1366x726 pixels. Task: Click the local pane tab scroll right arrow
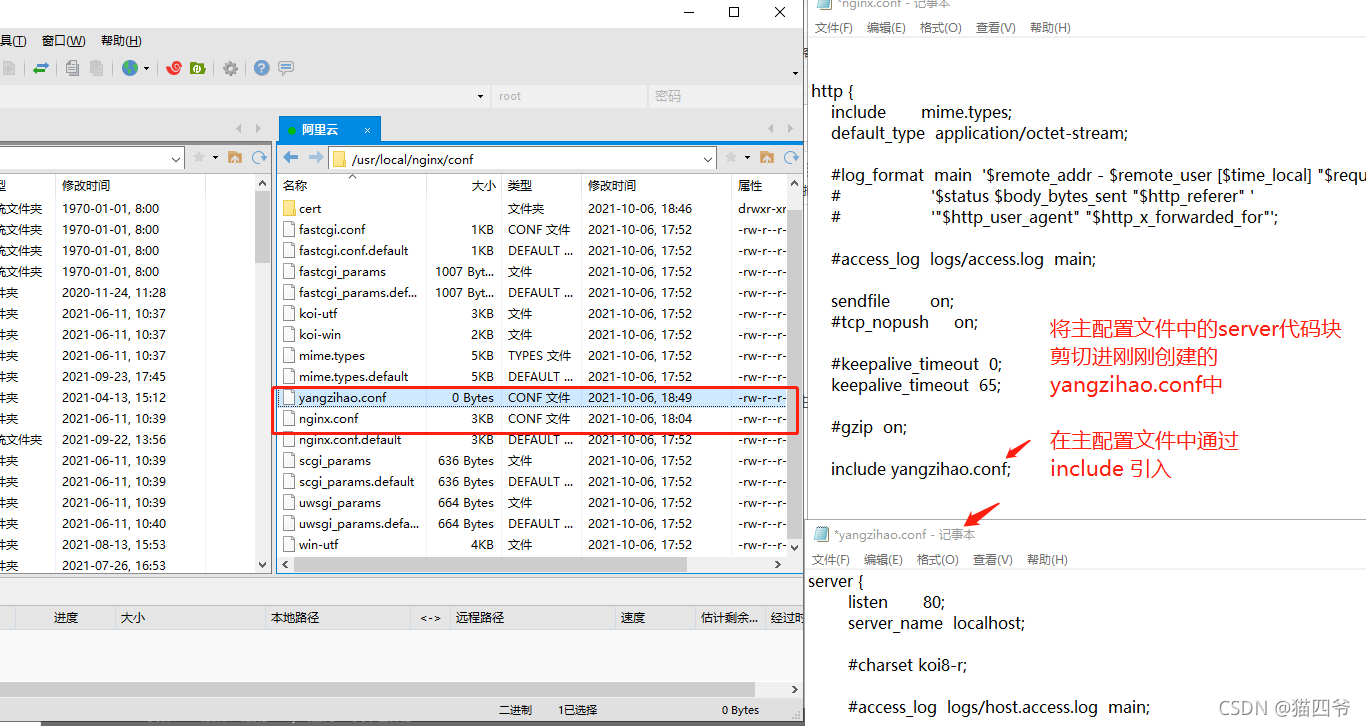(x=256, y=129)
